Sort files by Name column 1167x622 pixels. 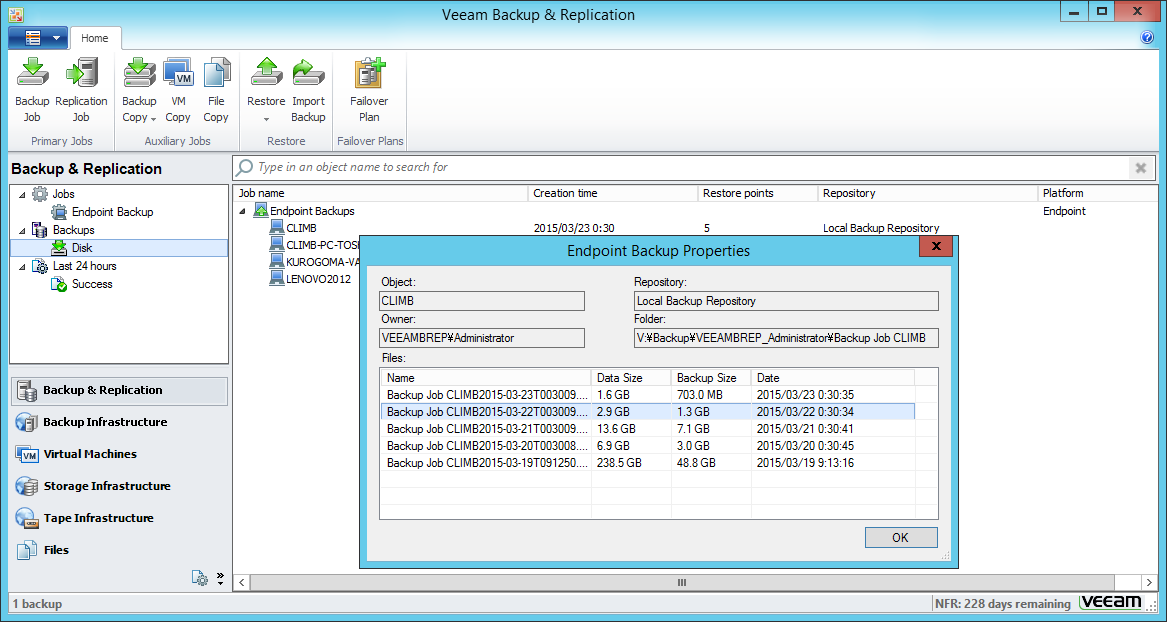coord(485,378)
